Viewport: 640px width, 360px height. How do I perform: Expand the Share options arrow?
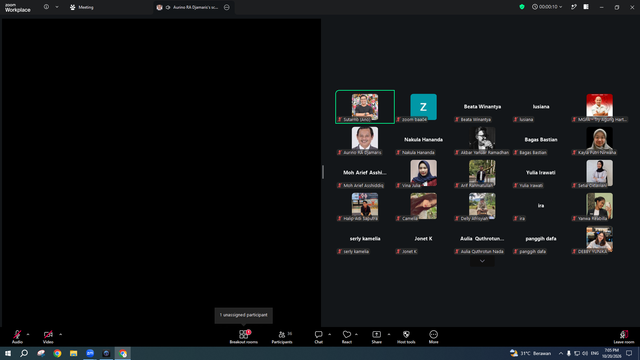[389, 334]
